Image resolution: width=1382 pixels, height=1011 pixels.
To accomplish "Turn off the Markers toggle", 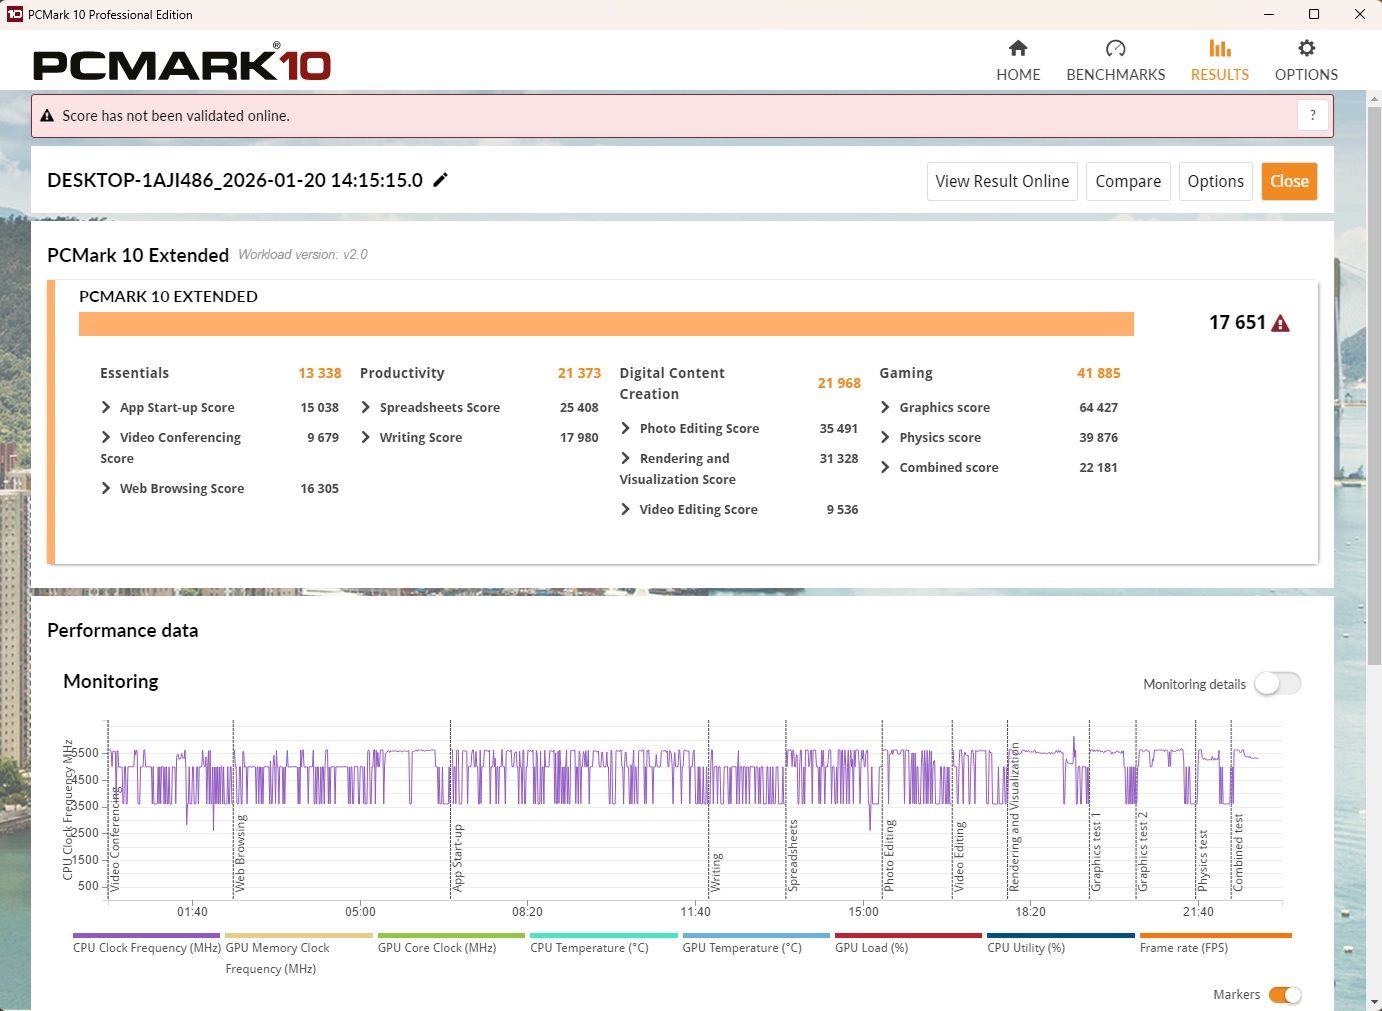I will (x=1284, y=994).
